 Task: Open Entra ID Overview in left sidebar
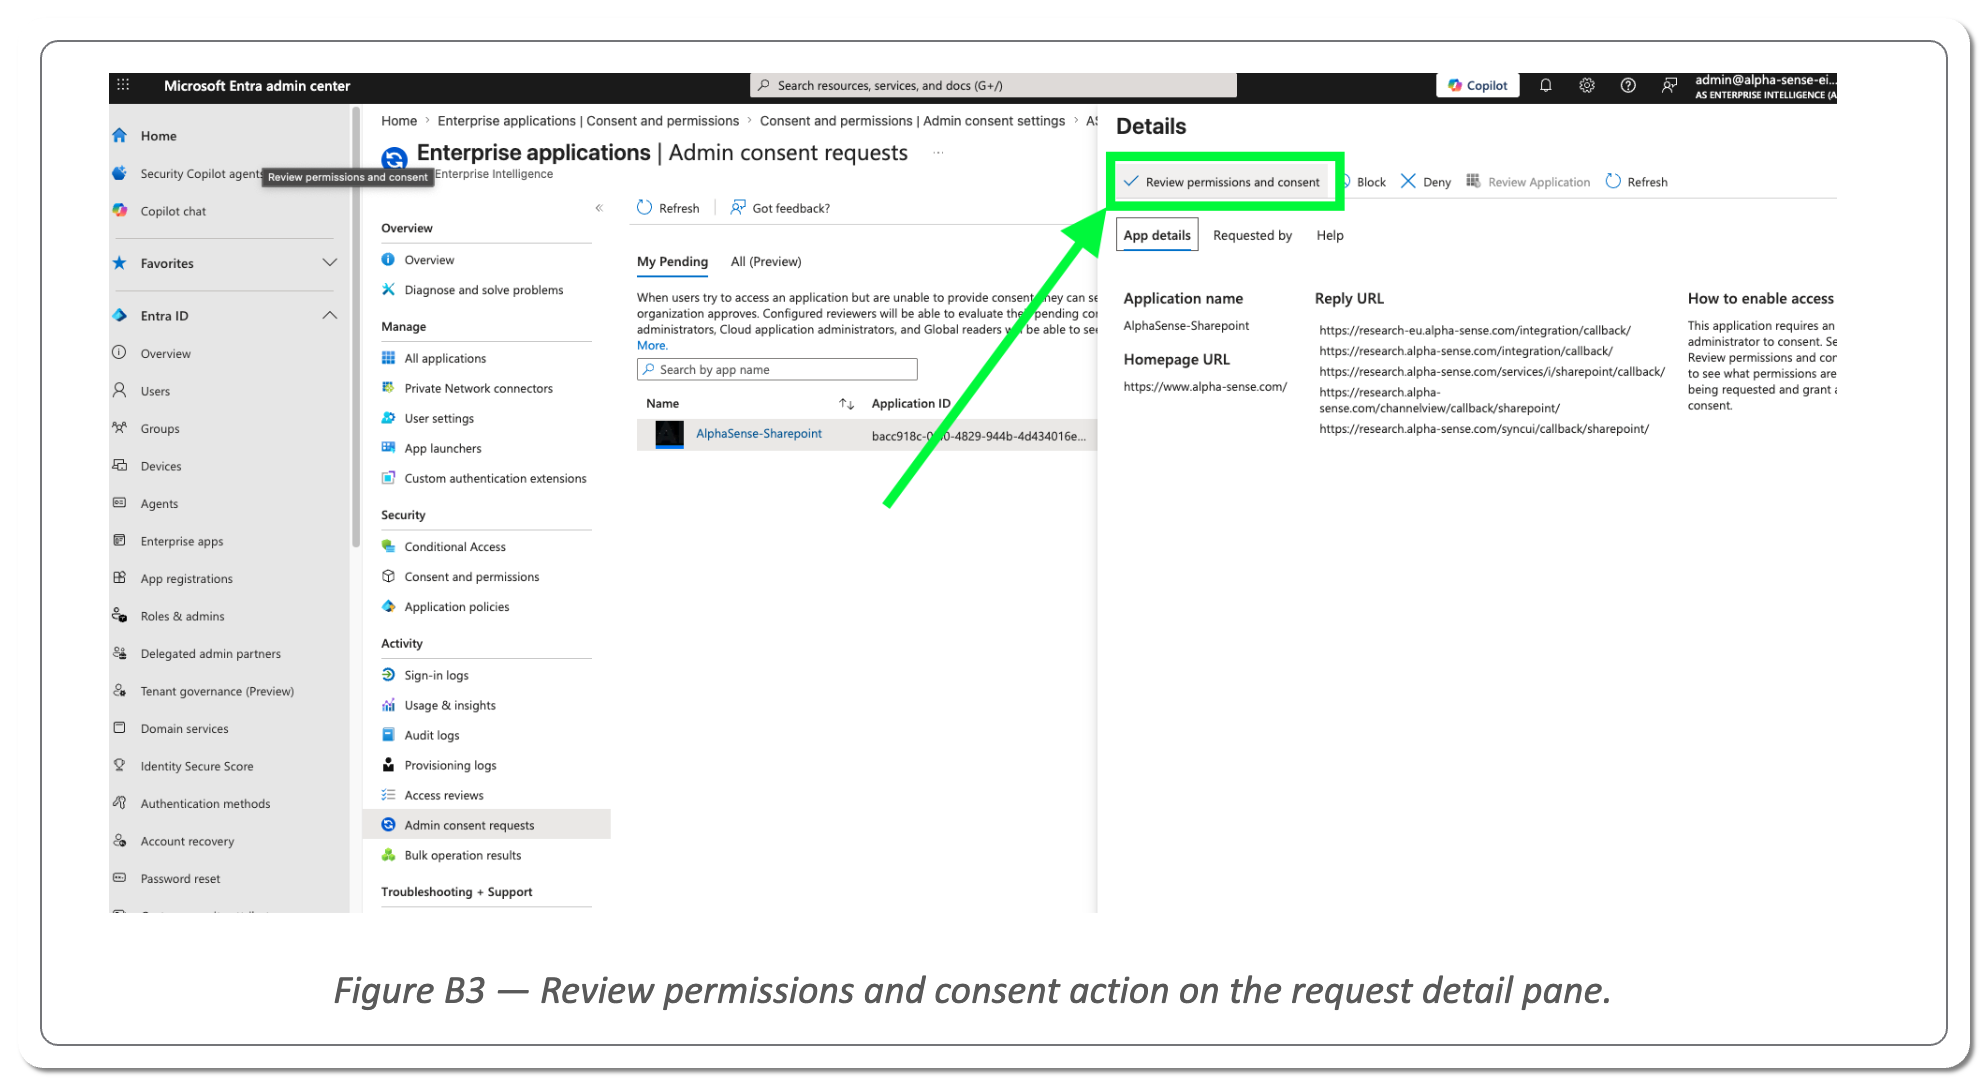click(165, 353)
